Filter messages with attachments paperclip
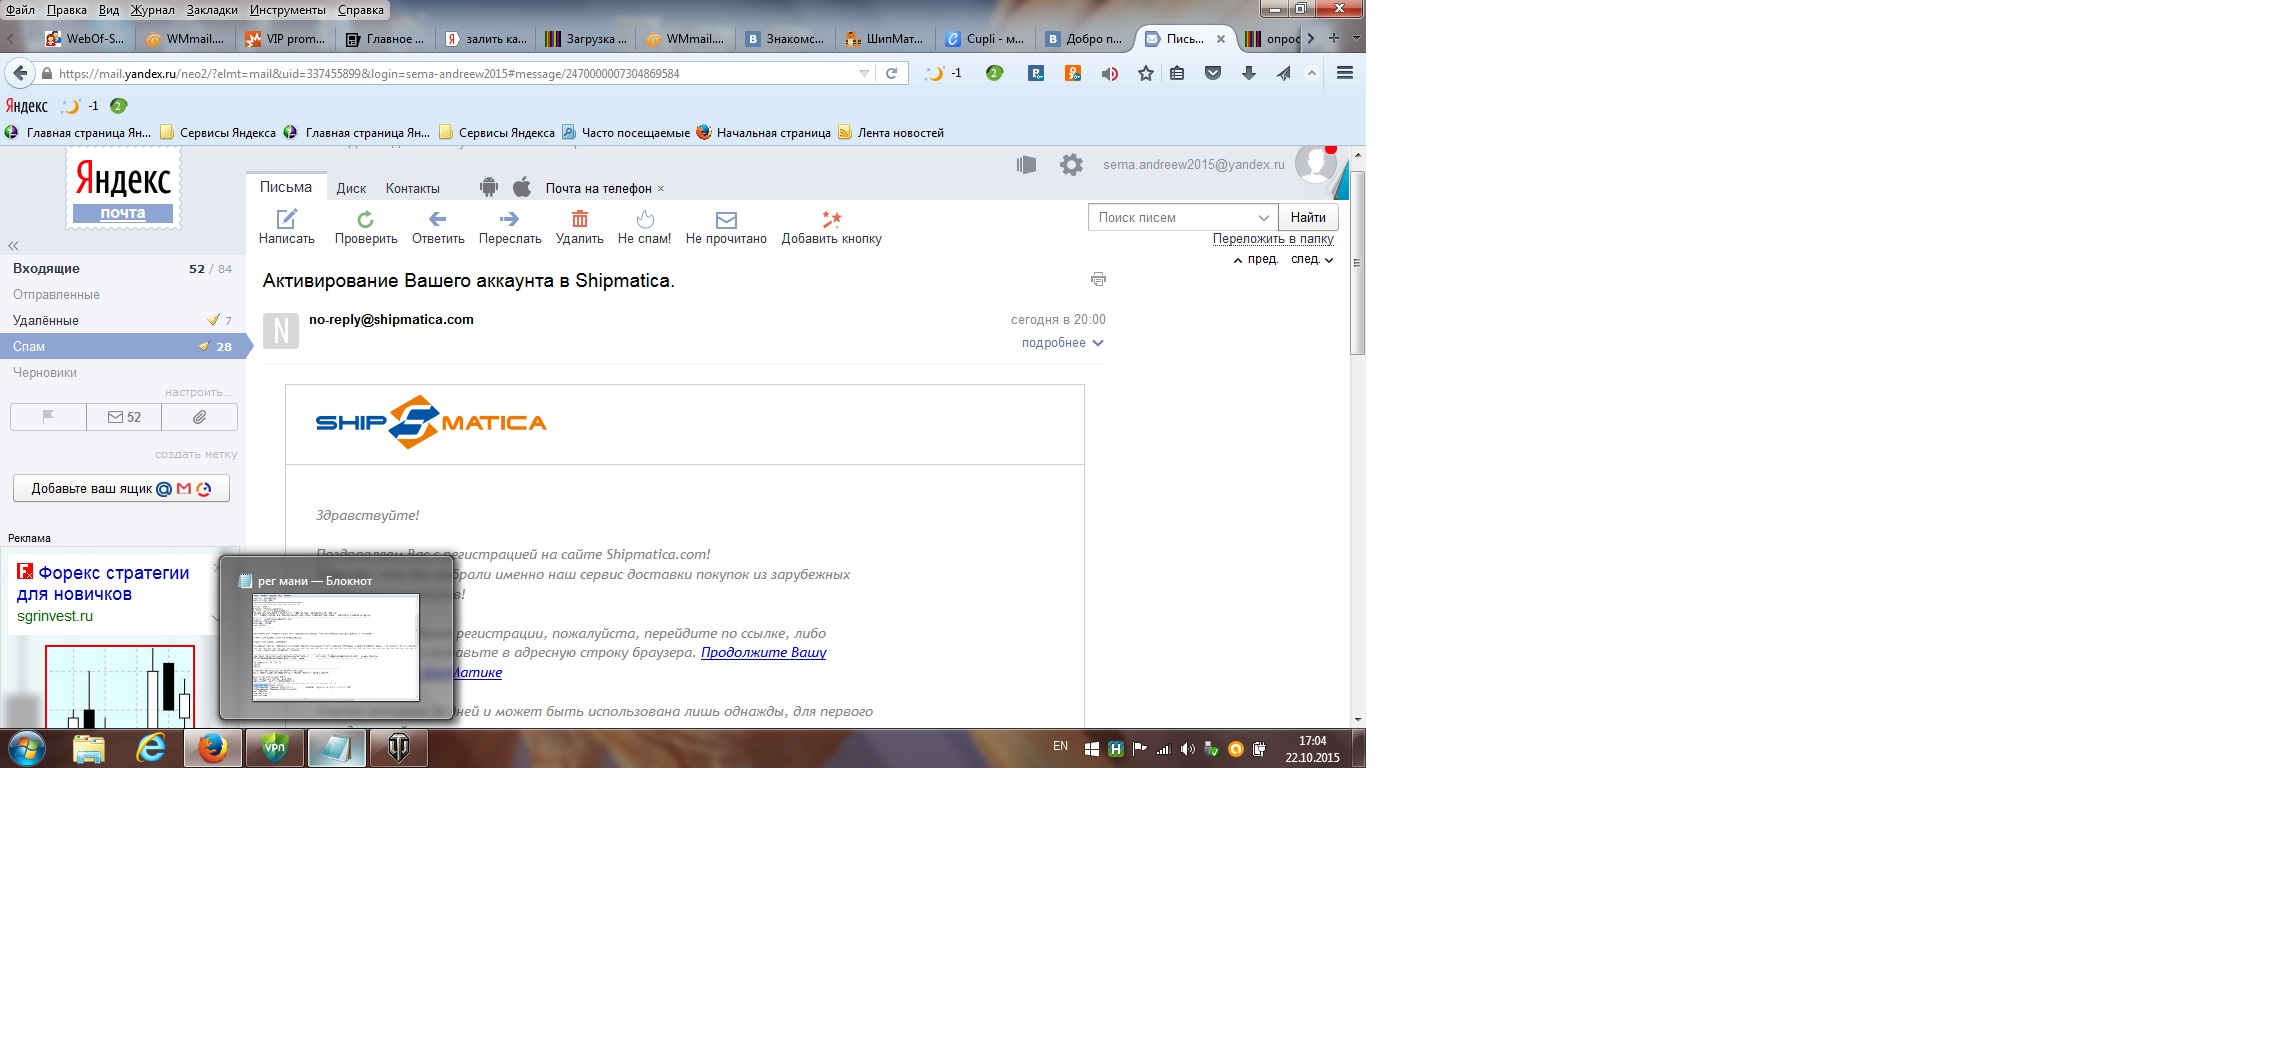 click(x=200, y=417)
